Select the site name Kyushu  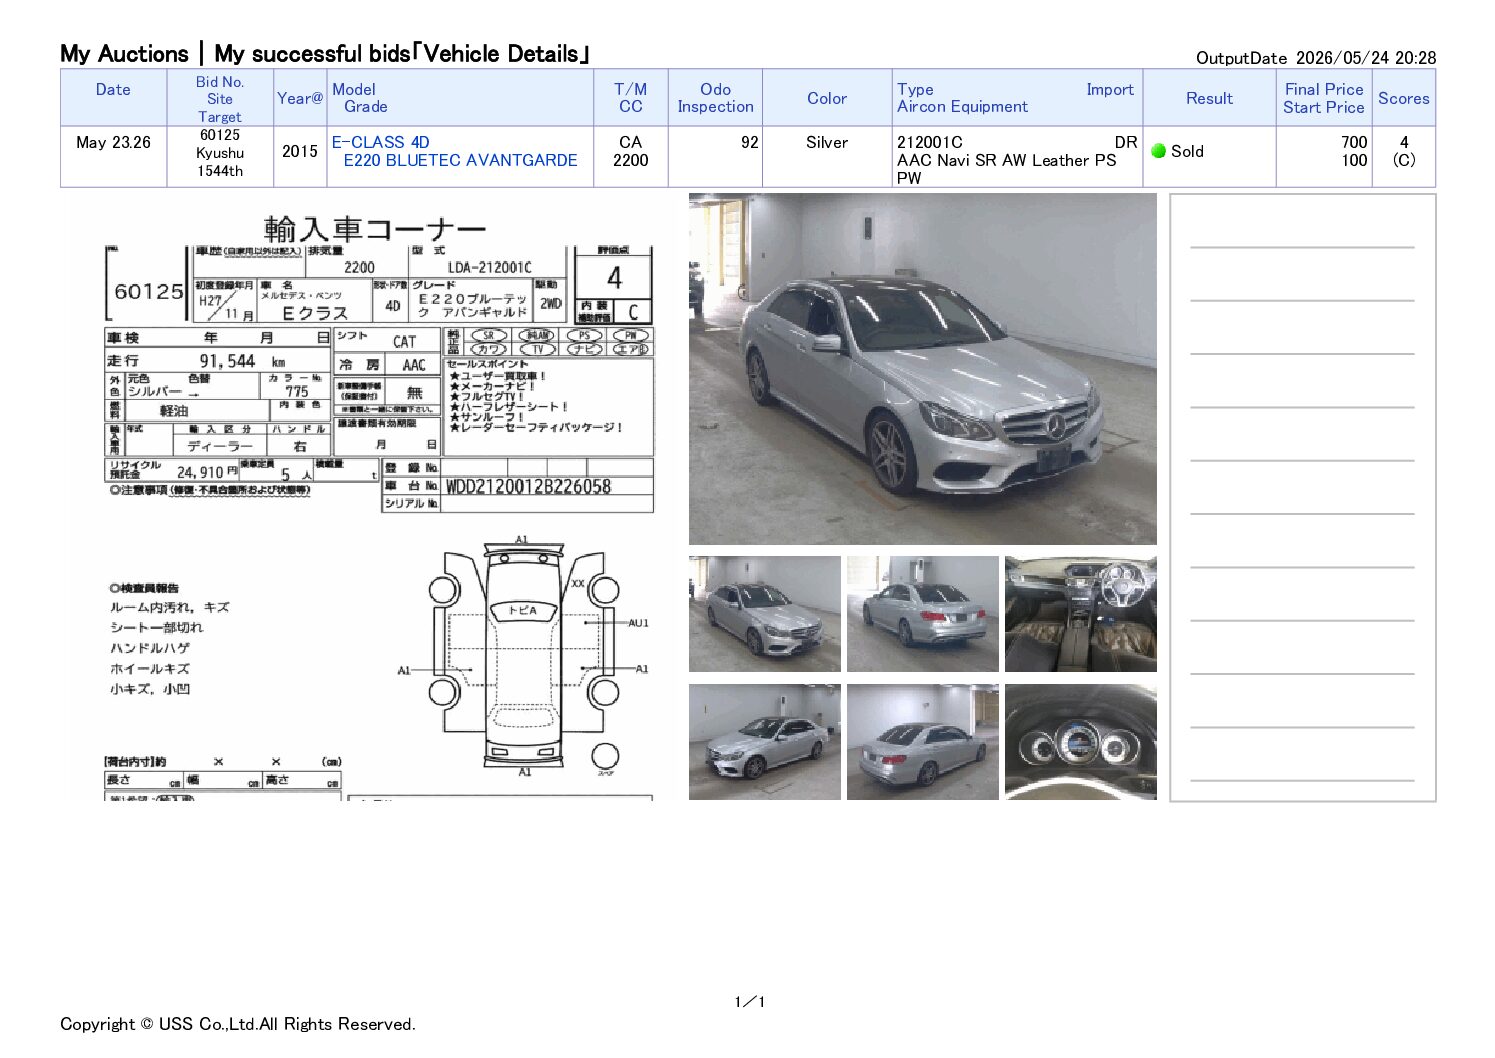(x=220, y=153)
